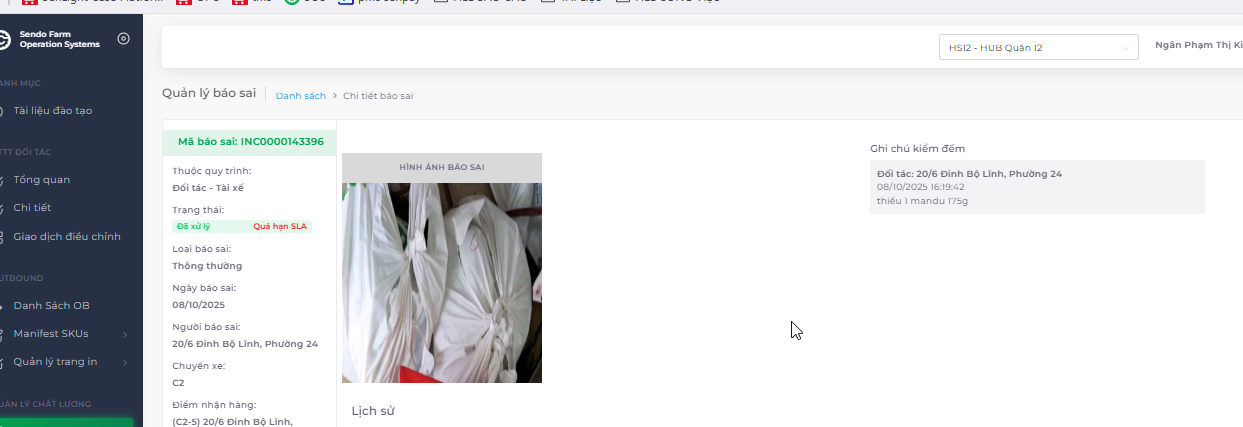Viewport: 1243px width, 427px height.
Task: Click the Chi tiết báo sai breadcrumb
Action: pyautogui.click(x=378, y=96)
